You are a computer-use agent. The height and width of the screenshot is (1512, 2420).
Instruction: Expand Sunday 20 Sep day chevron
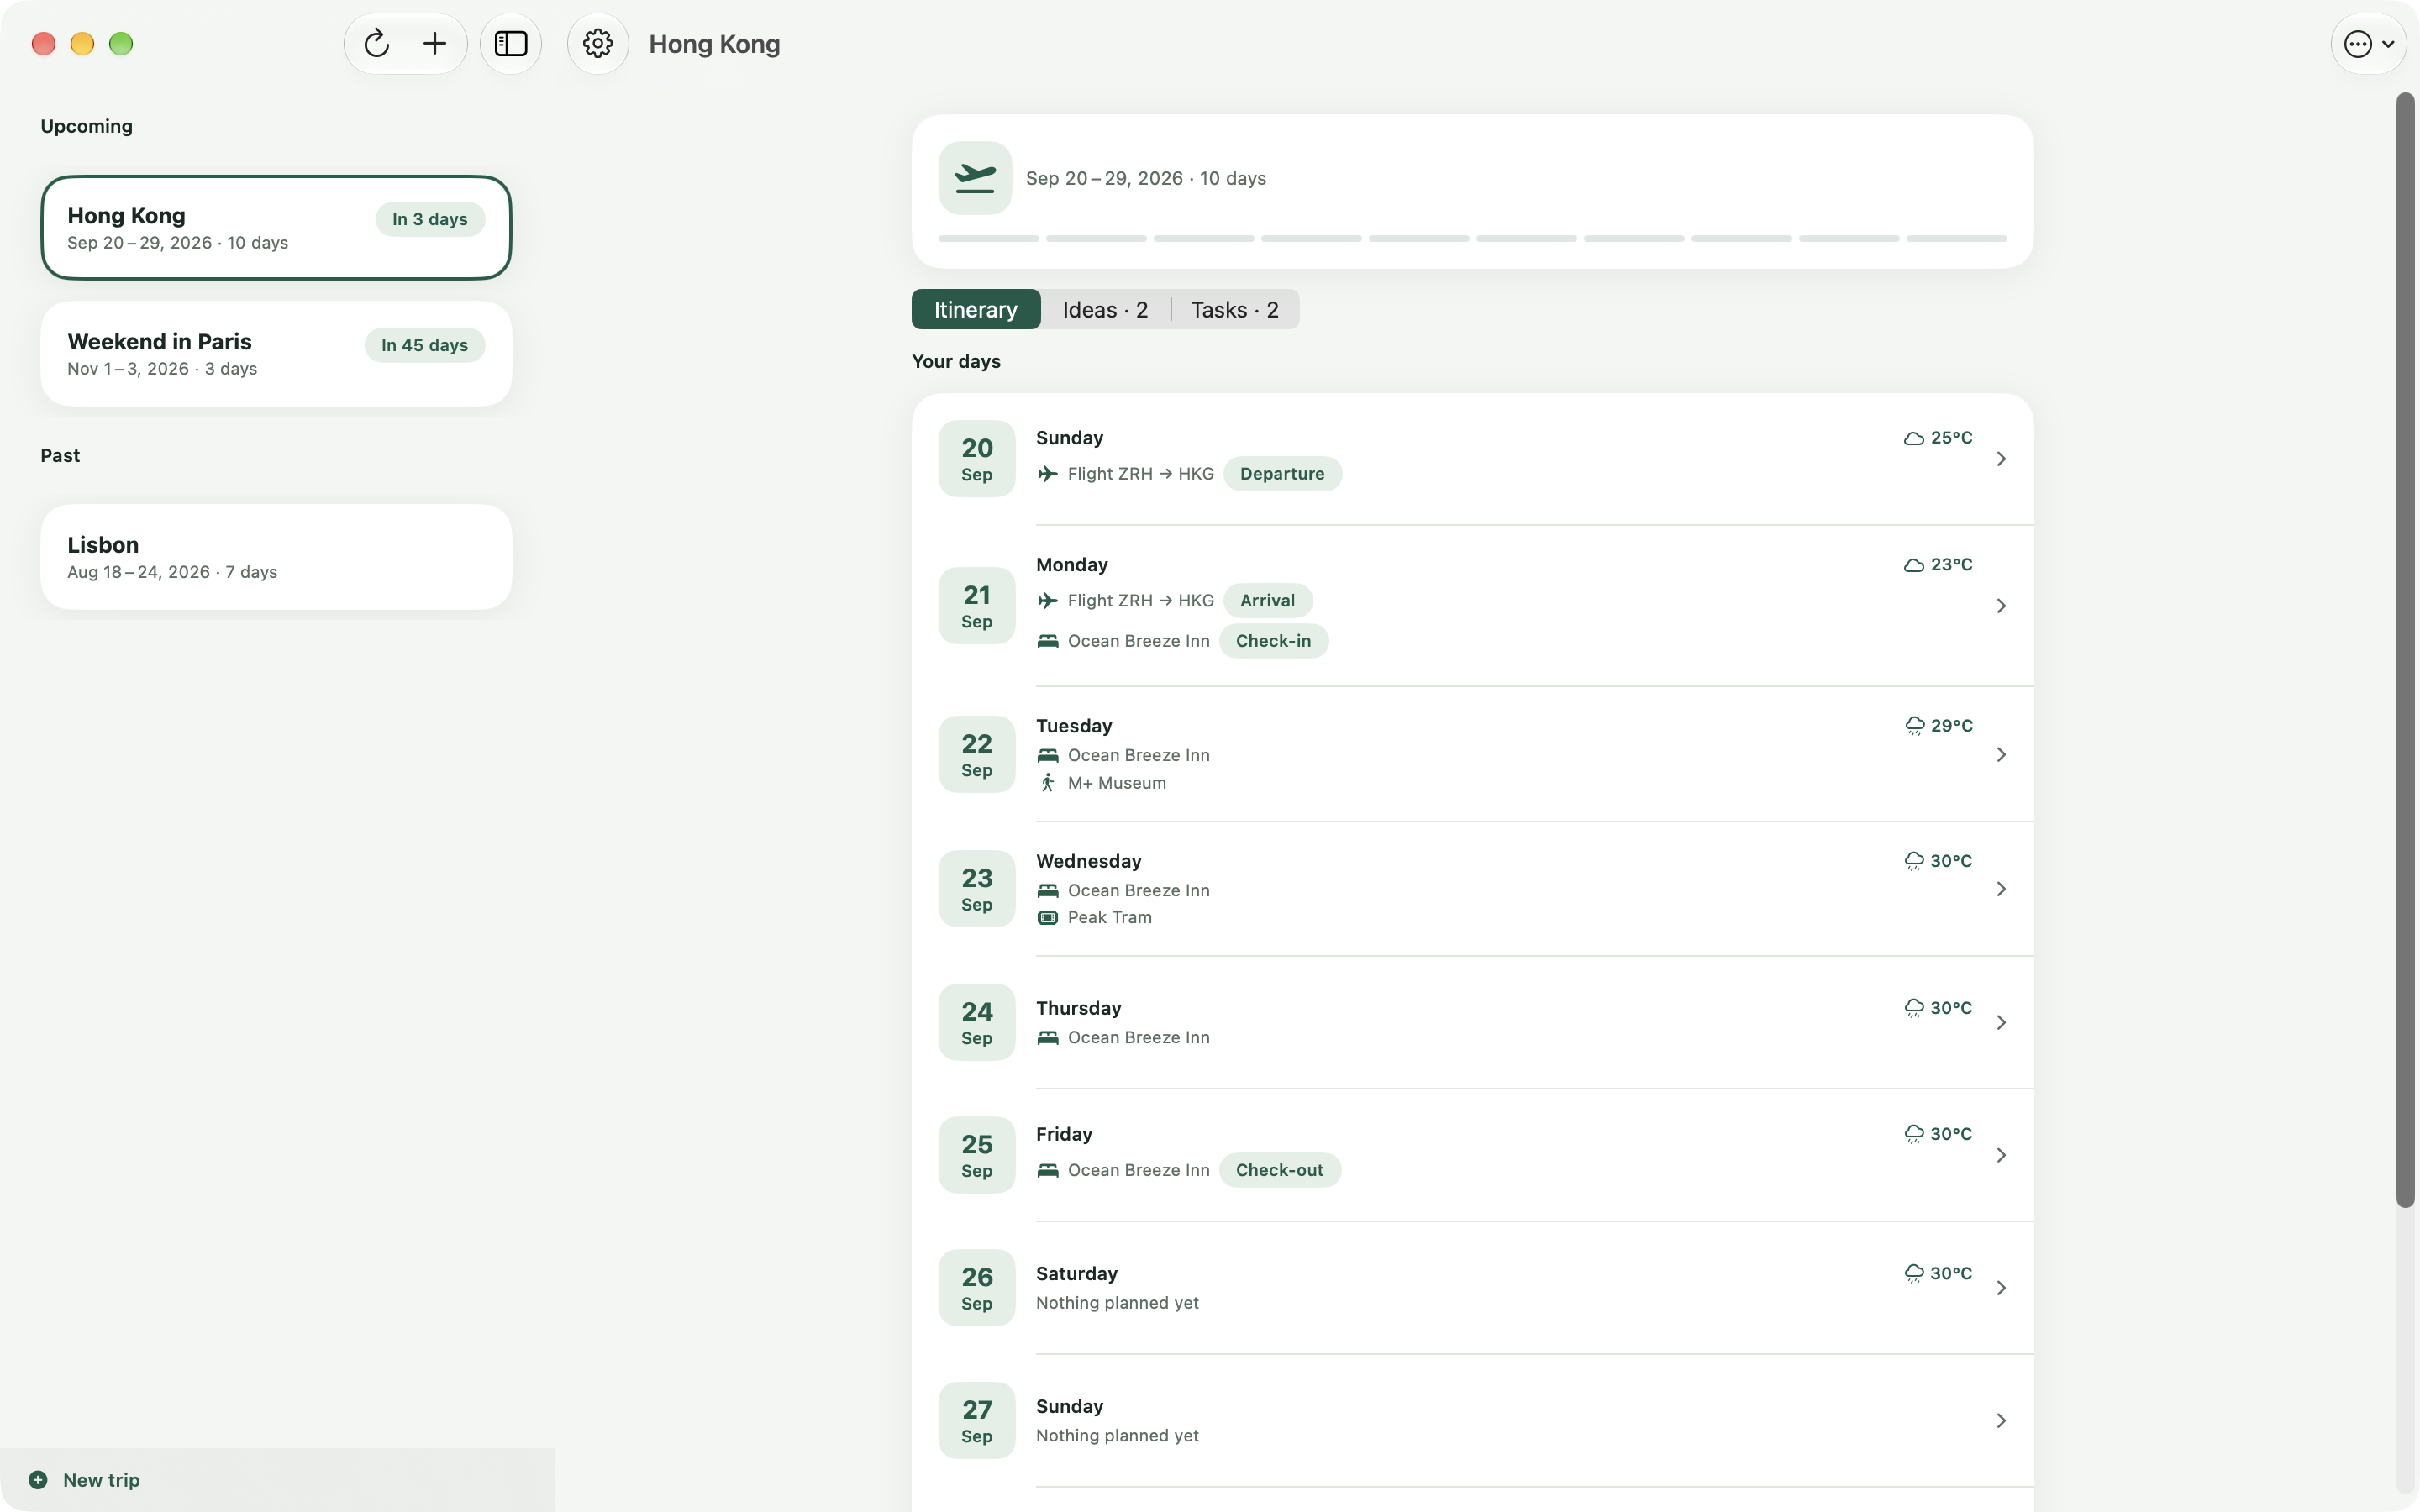click(2001, 459)
